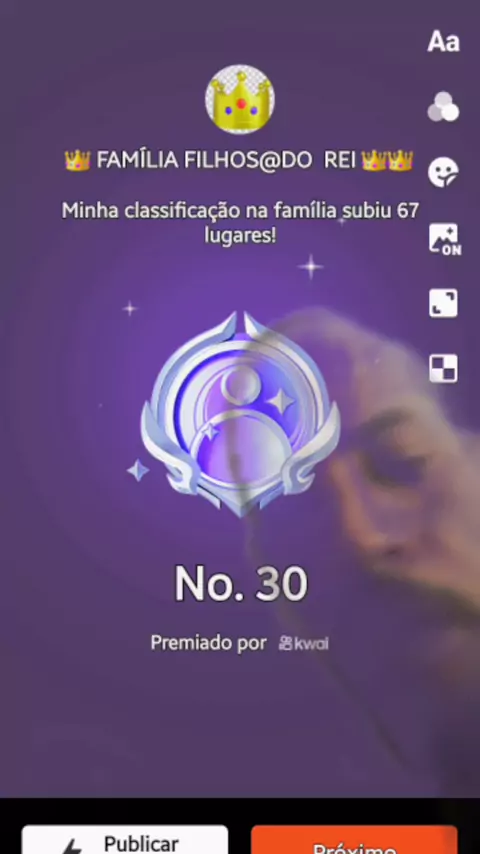Image resolution: width=480 pixels, height=854 pixels.
Task: Tap the crown emoji before FAMÍLIA
Action: point(77,161)
